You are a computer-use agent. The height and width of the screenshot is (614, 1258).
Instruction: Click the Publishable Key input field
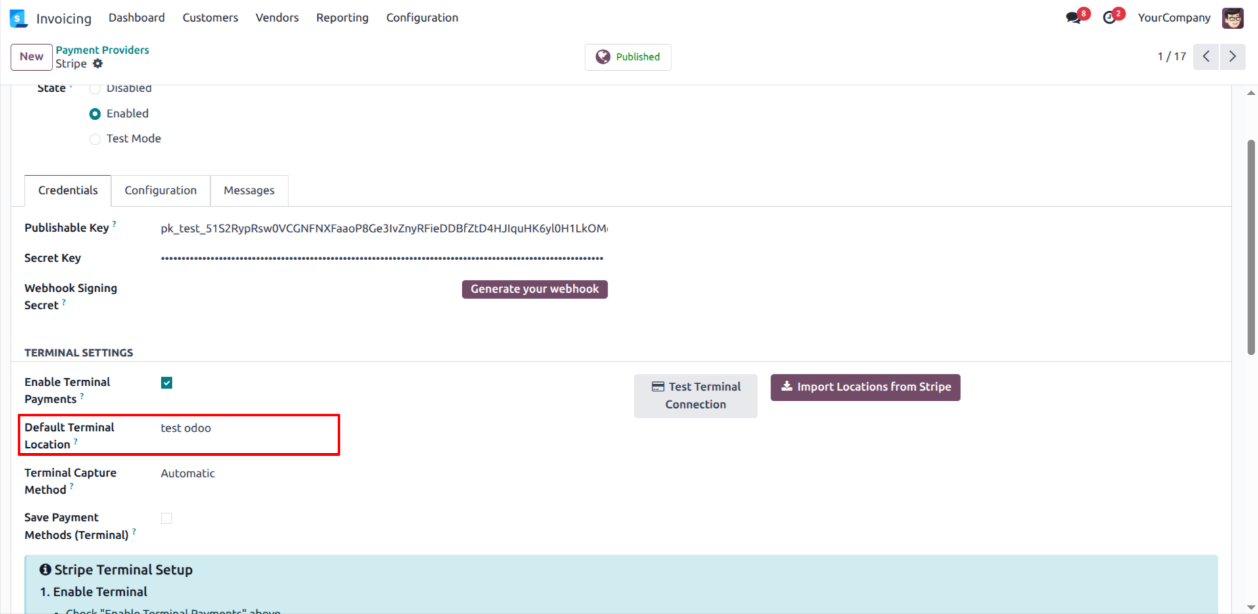click(x=384, y=229)
